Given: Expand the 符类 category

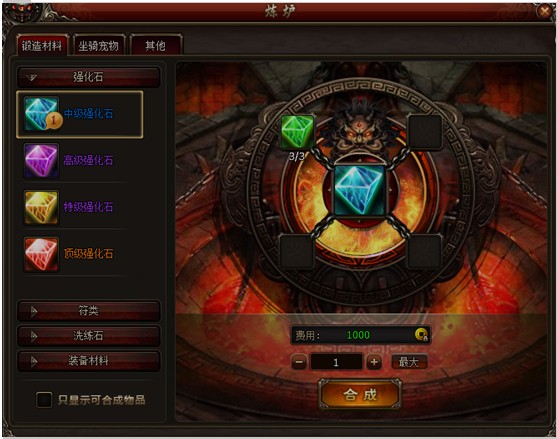Looking at the screenshot, I should [89, 311].
